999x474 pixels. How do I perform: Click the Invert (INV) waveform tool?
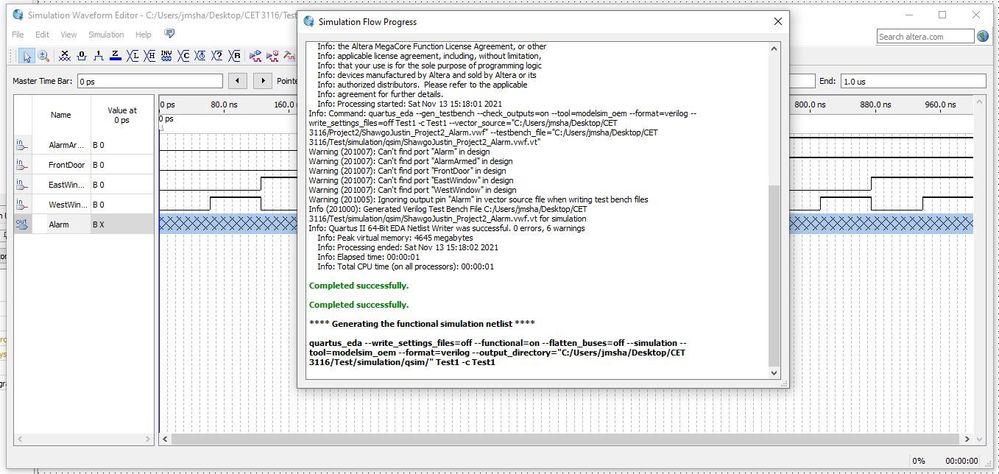click(x=167, y=56)
